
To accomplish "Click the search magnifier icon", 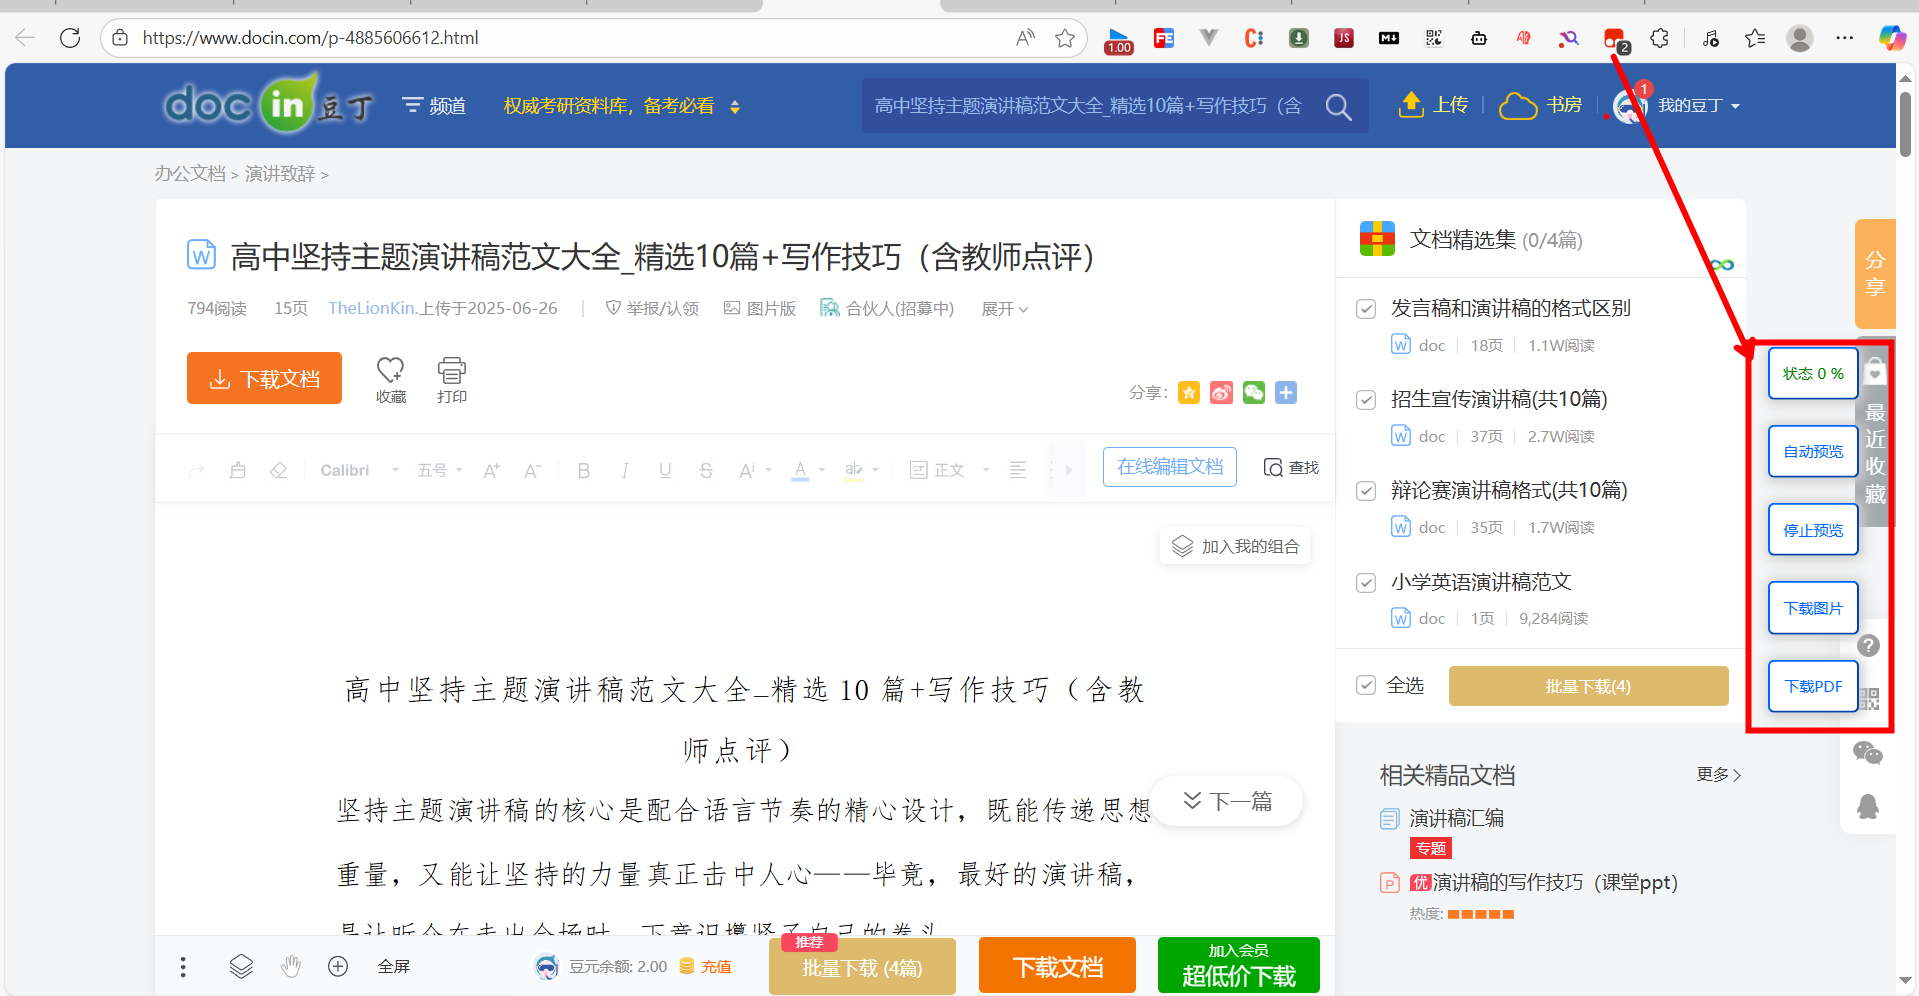I will point(1338,107).
